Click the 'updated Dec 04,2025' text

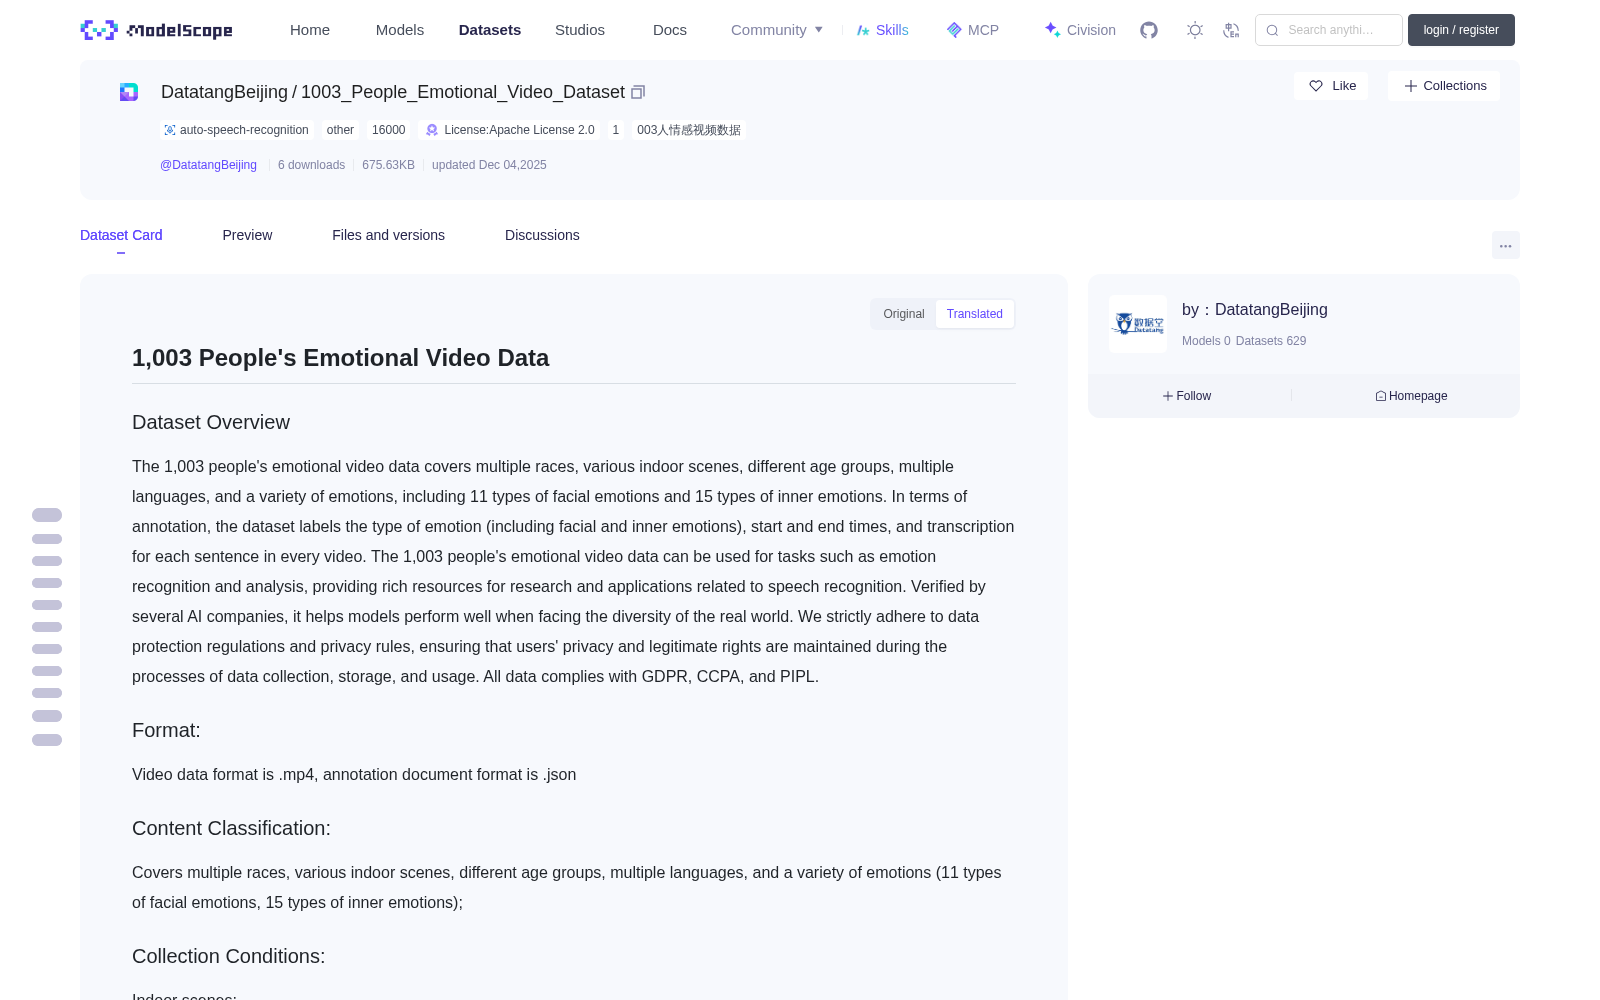pyautogui.click(x=489, y=165)
